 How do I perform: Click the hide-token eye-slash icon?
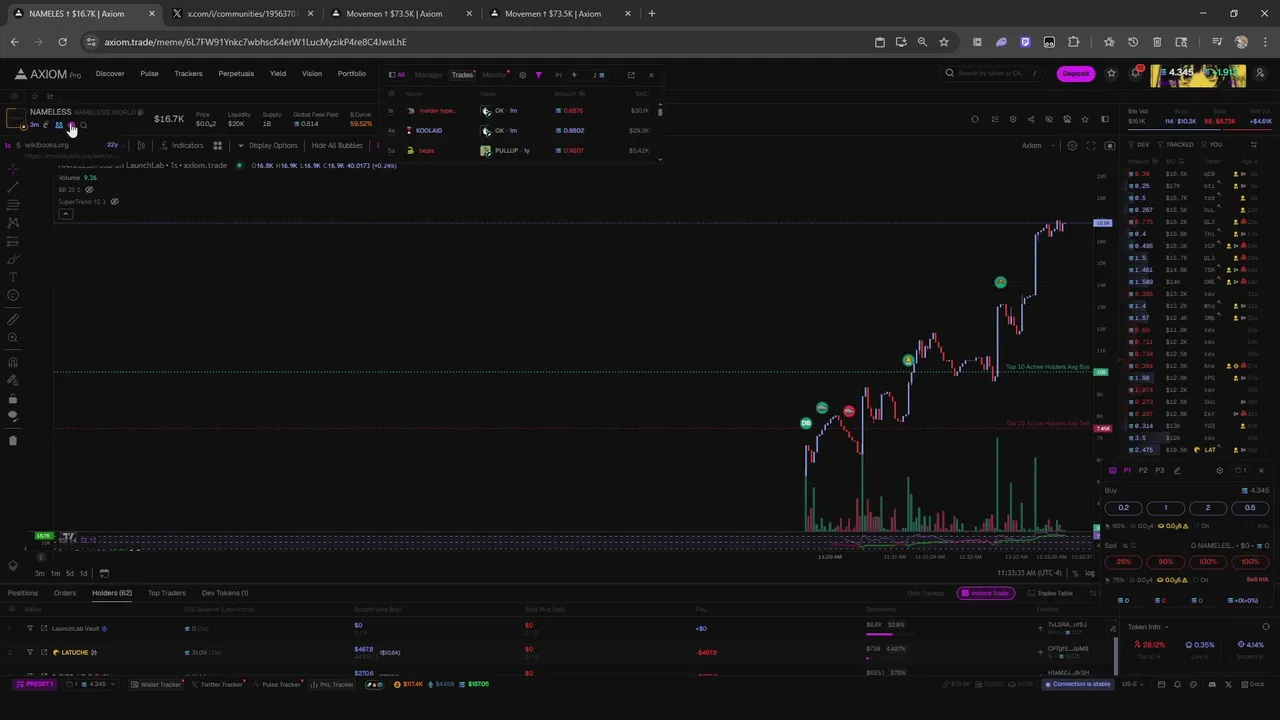pyautogui.click(x=1049, y=120)
